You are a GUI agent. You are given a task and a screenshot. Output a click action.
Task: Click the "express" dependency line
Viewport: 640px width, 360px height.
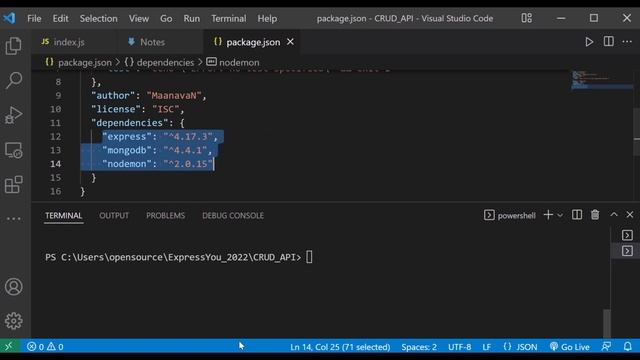coord(160,137)
